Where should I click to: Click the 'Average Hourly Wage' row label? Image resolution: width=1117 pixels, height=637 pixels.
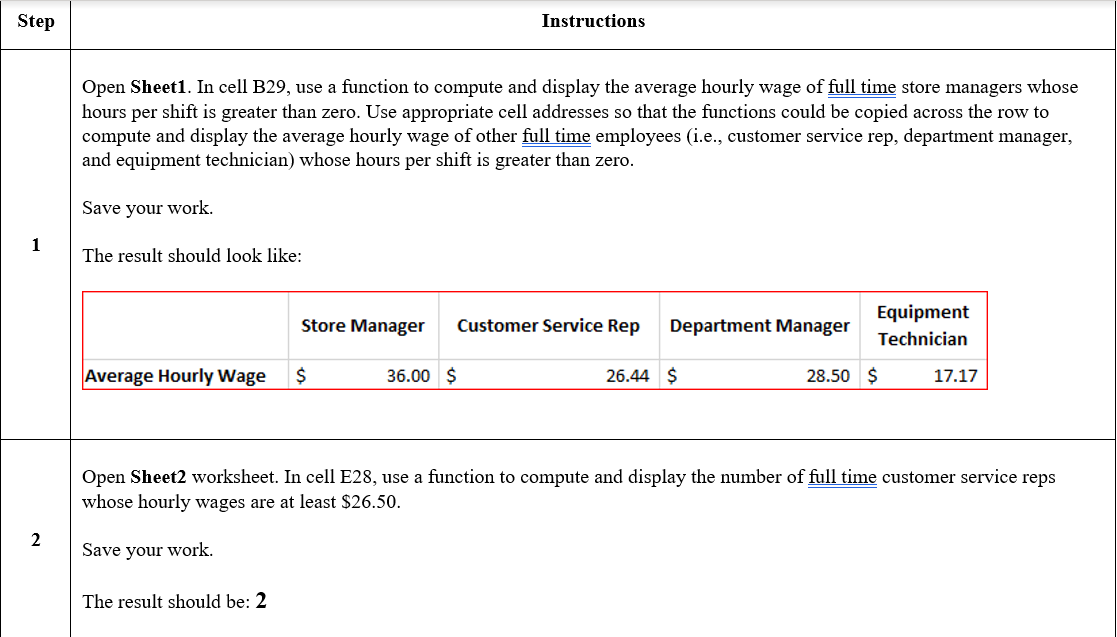(x=175, y=375)
